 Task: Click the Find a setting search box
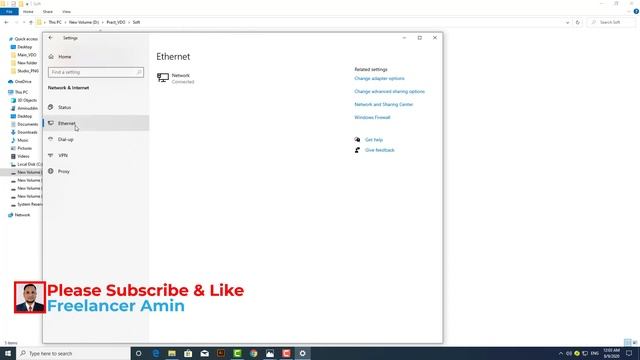(x=96, y=72)
